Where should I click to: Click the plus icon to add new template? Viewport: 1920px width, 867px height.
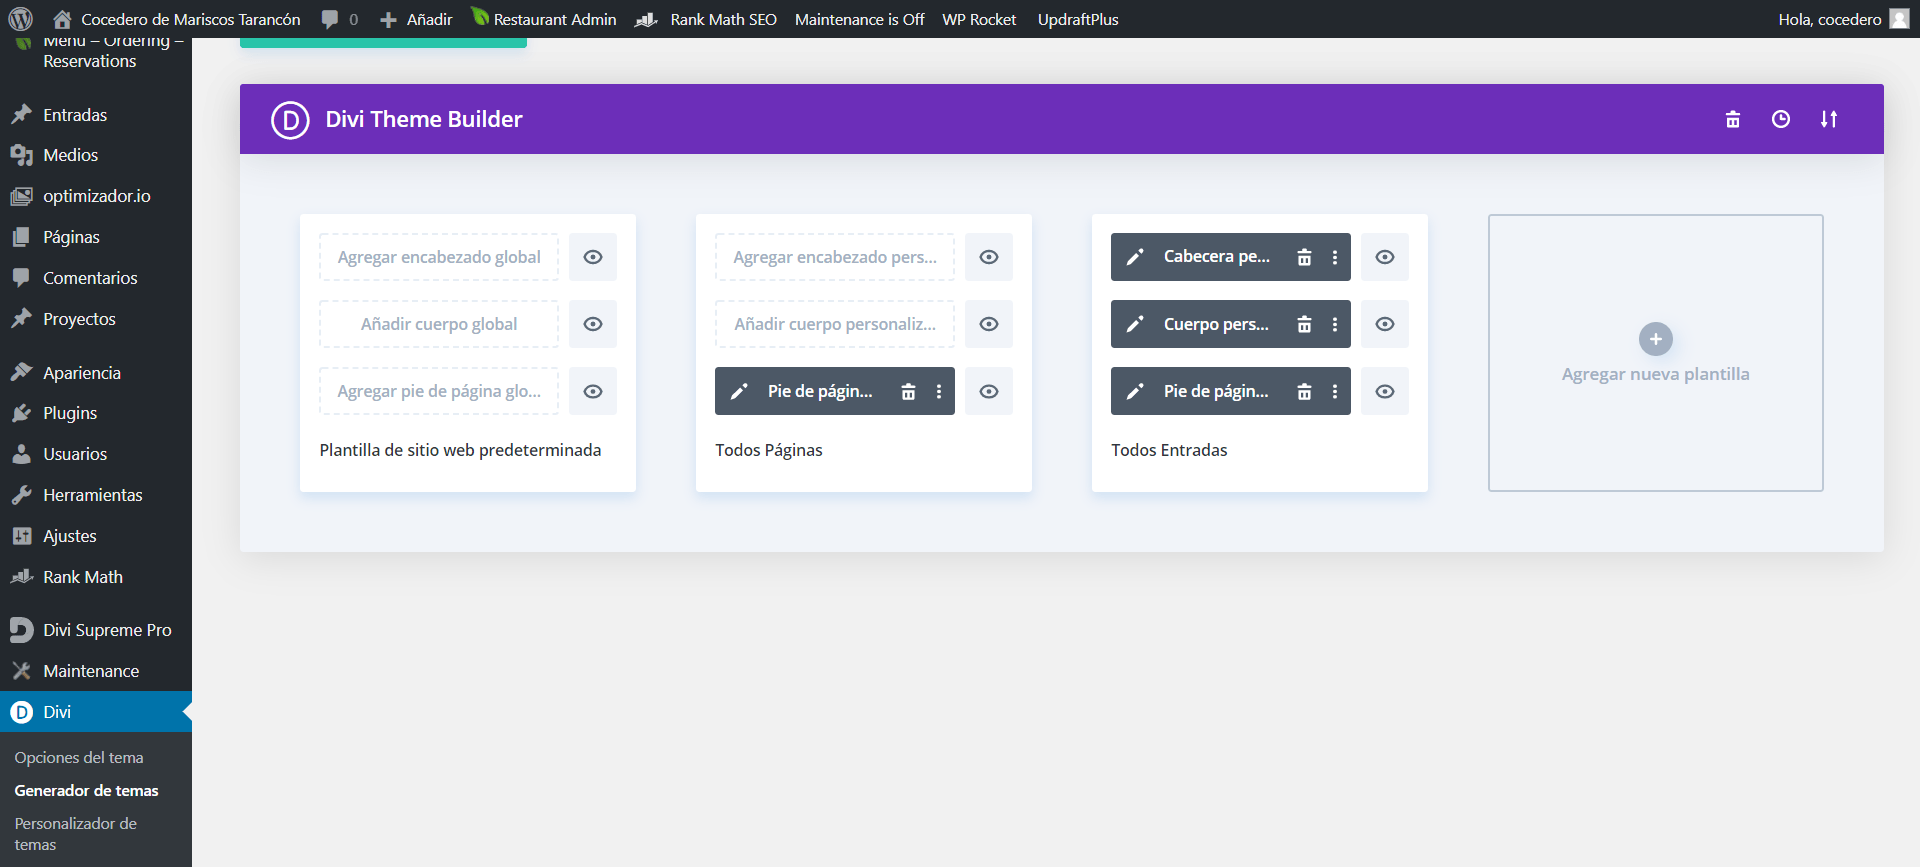tap(1656, 339)
